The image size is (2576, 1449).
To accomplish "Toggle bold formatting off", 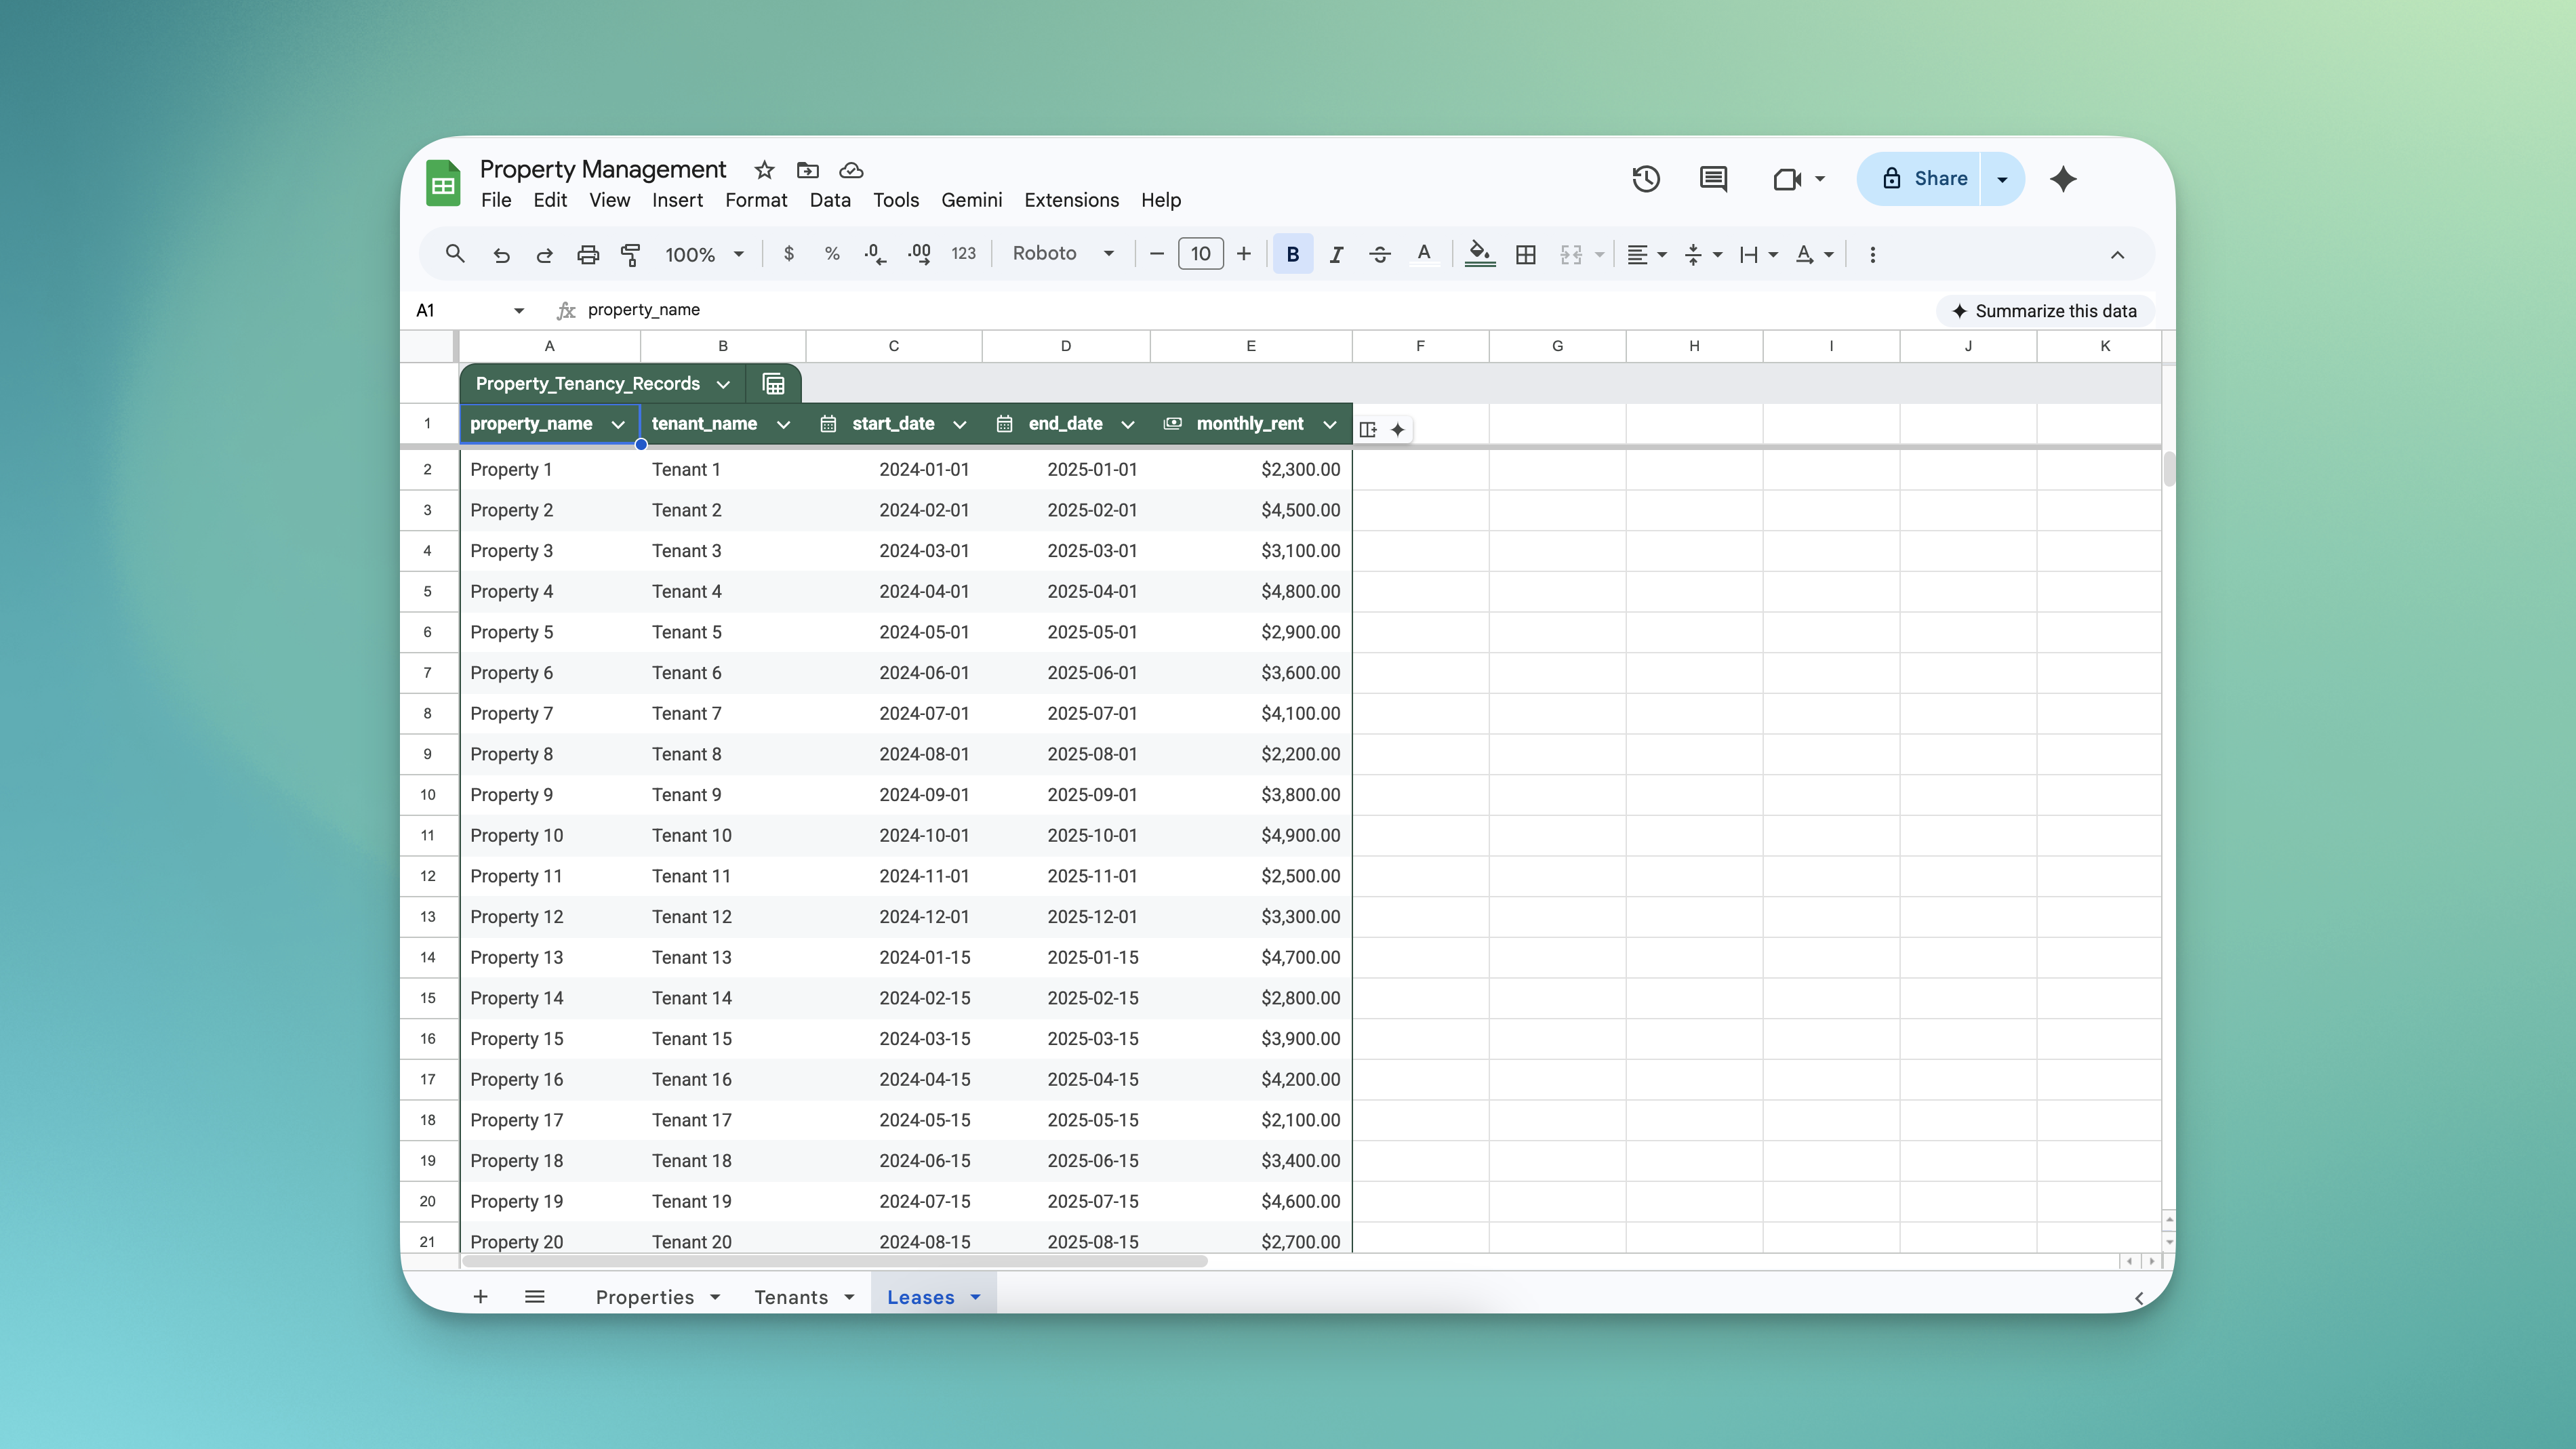I will tap(1292, 254).
